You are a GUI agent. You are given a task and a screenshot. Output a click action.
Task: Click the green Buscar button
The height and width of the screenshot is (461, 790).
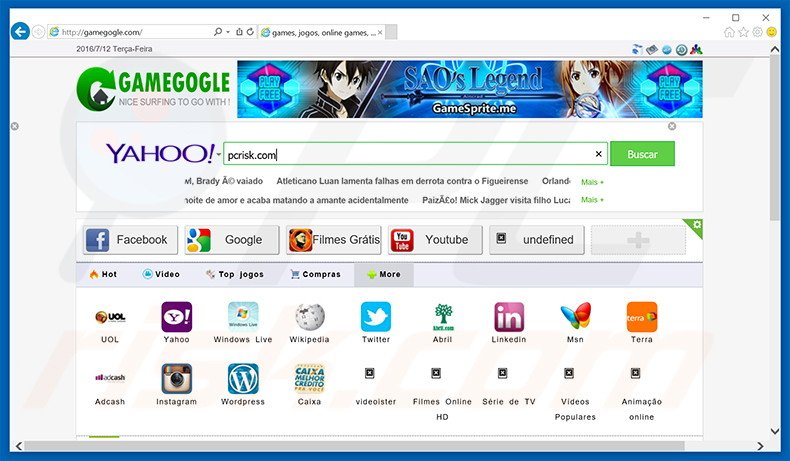(642, 154)
